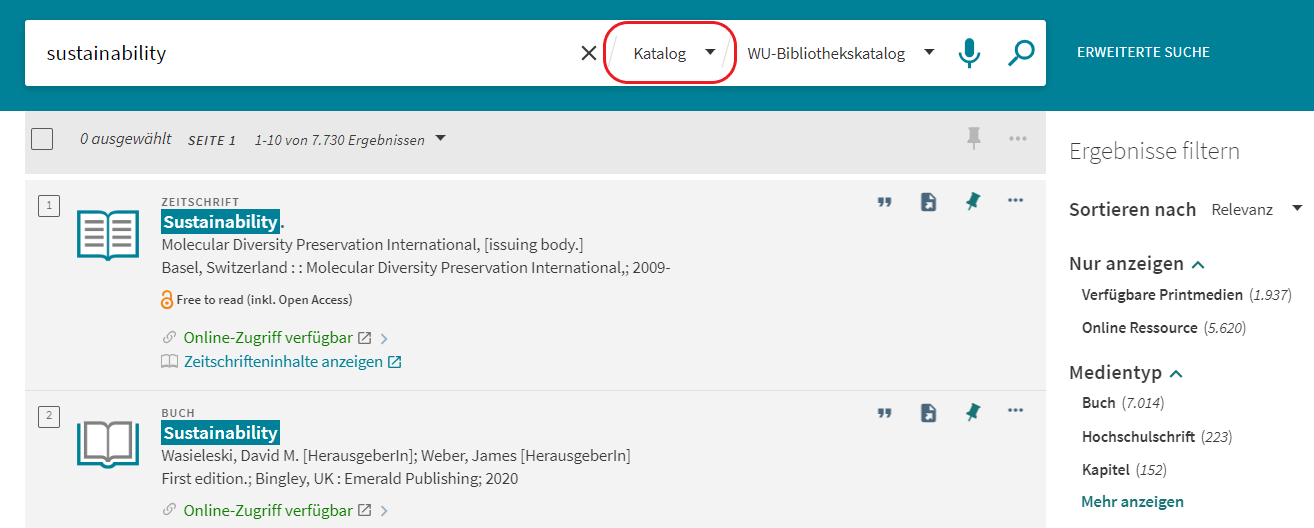Select result number 2 checkbox

[48, 416]
